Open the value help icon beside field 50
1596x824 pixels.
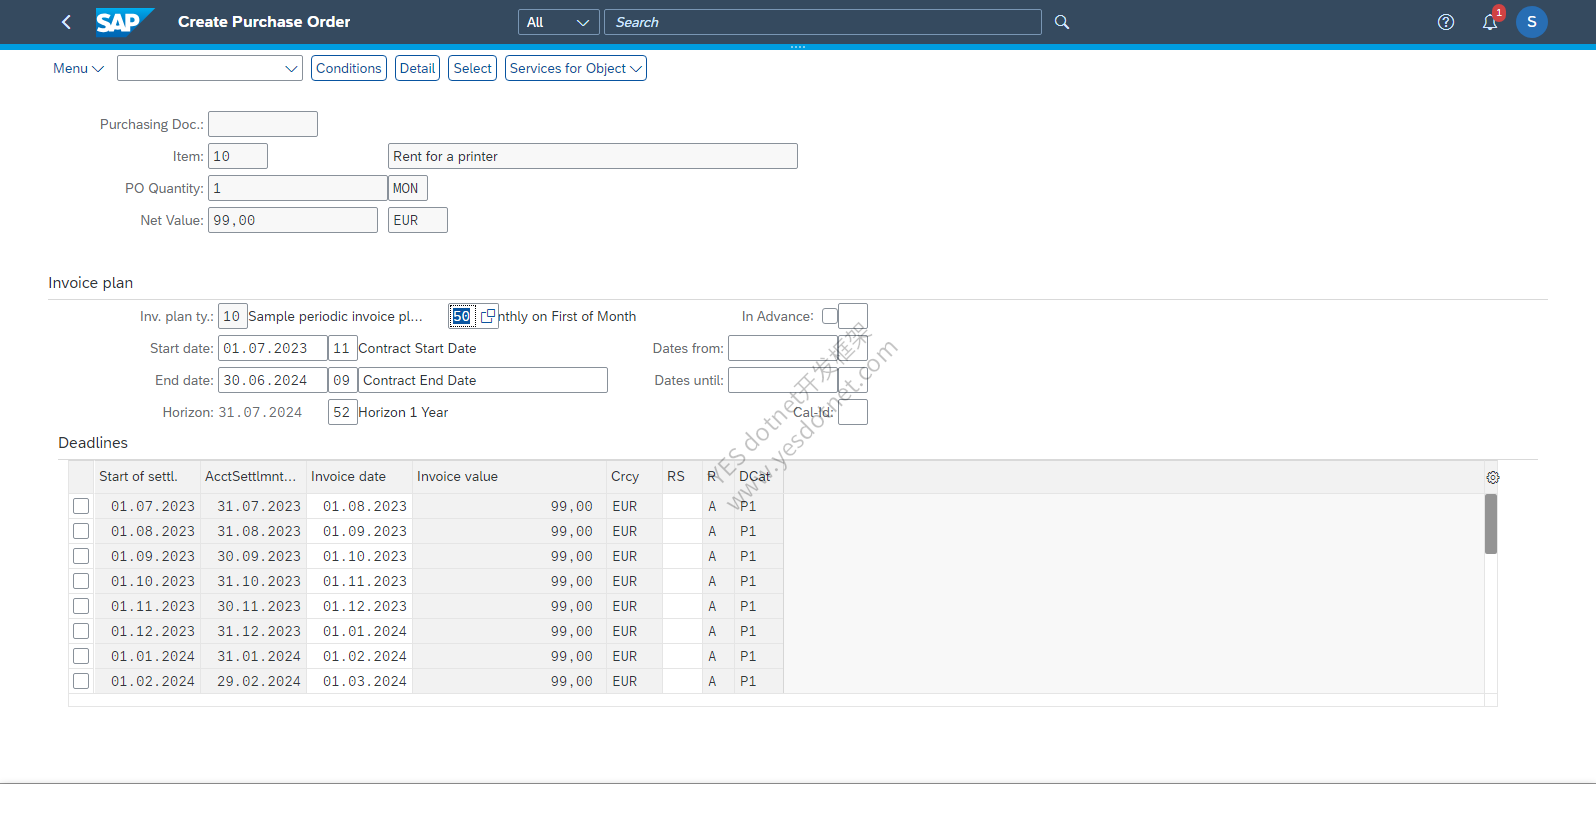click(x=488, y=316)
